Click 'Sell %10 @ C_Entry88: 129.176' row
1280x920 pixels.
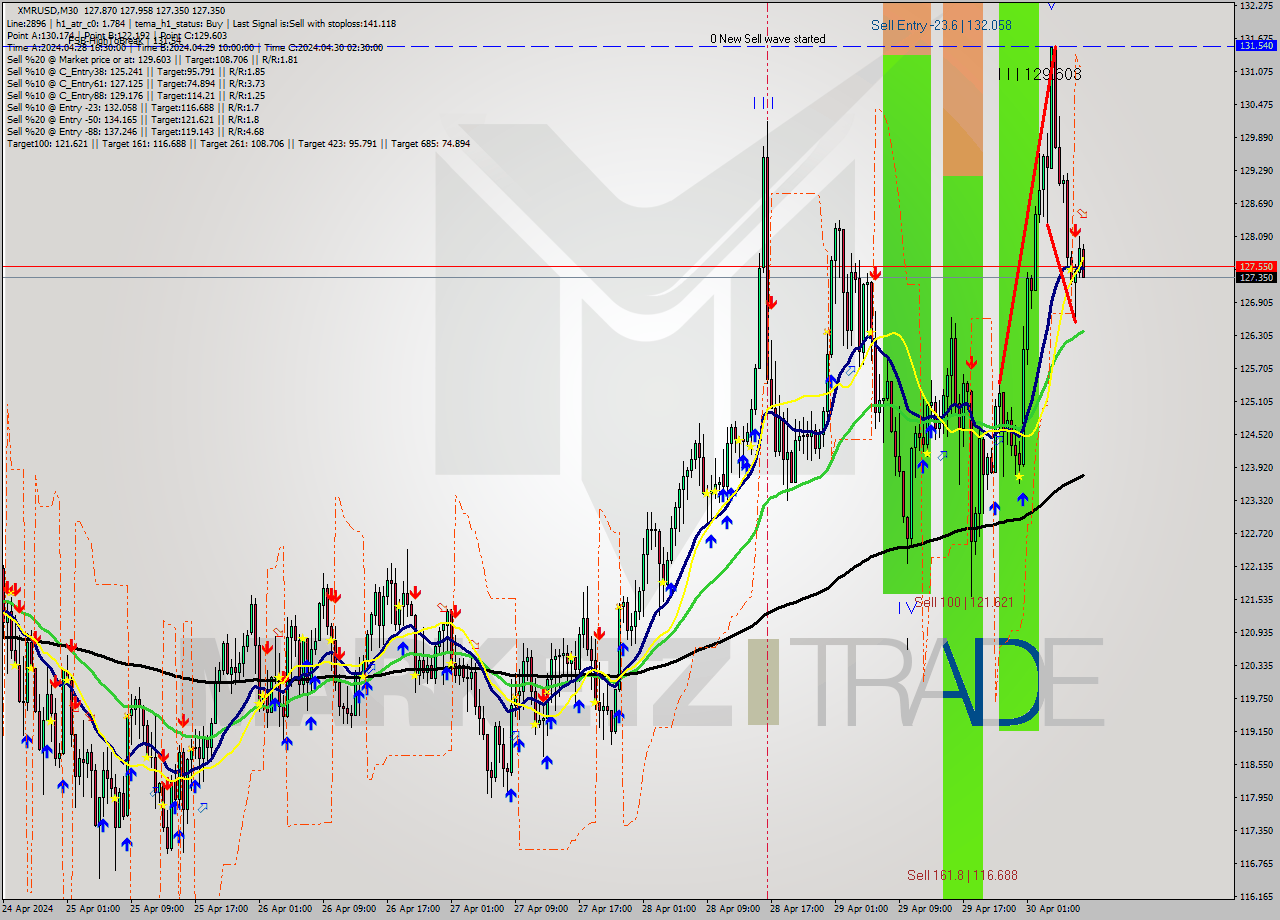135,95
